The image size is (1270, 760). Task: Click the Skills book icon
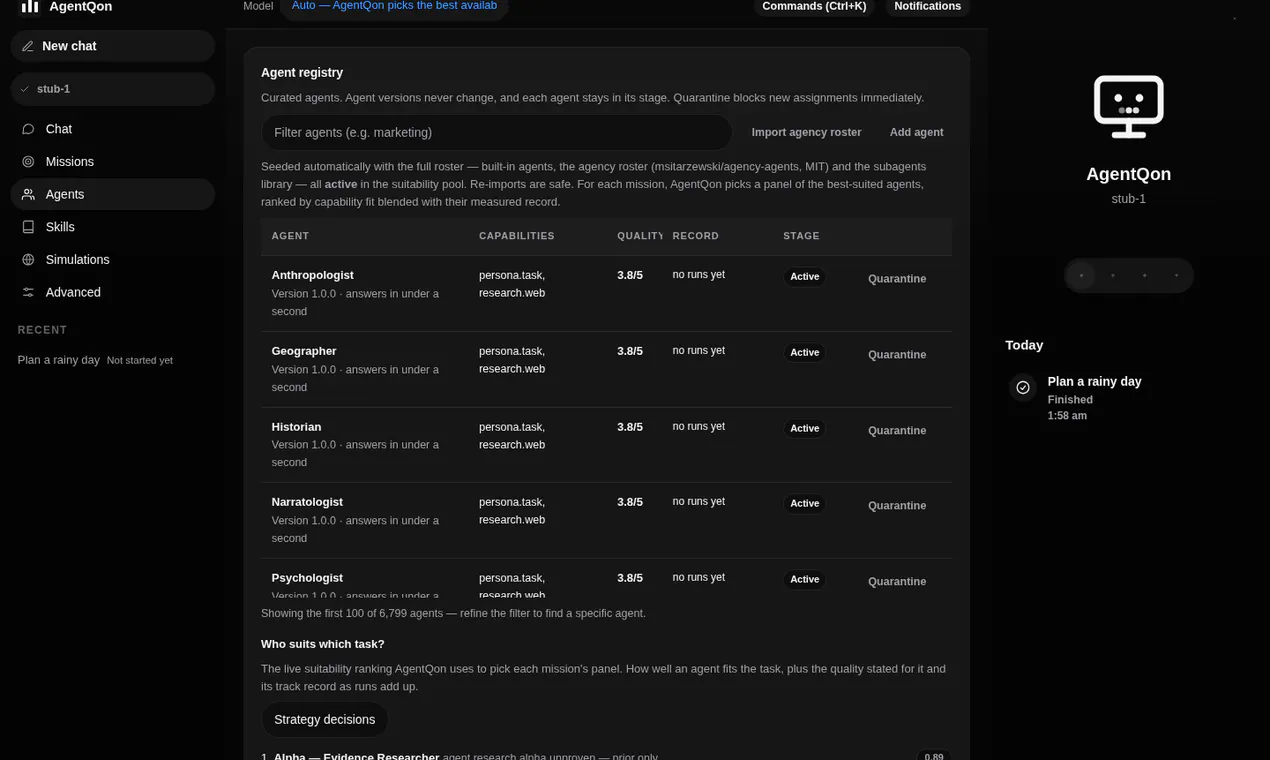(28, 227)
